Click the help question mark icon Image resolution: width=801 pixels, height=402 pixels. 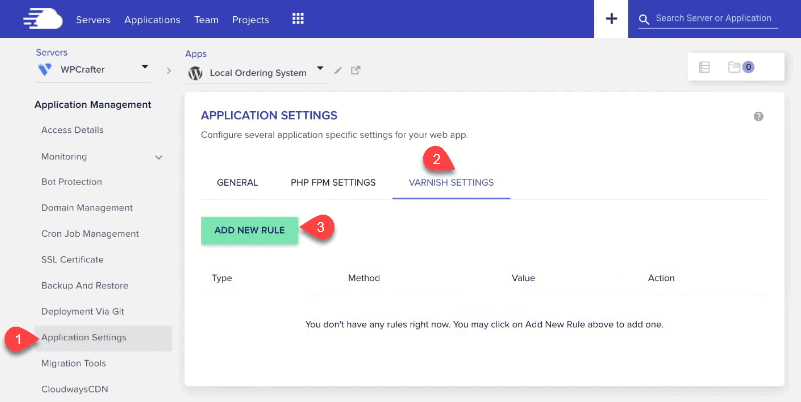coord(758,117)
